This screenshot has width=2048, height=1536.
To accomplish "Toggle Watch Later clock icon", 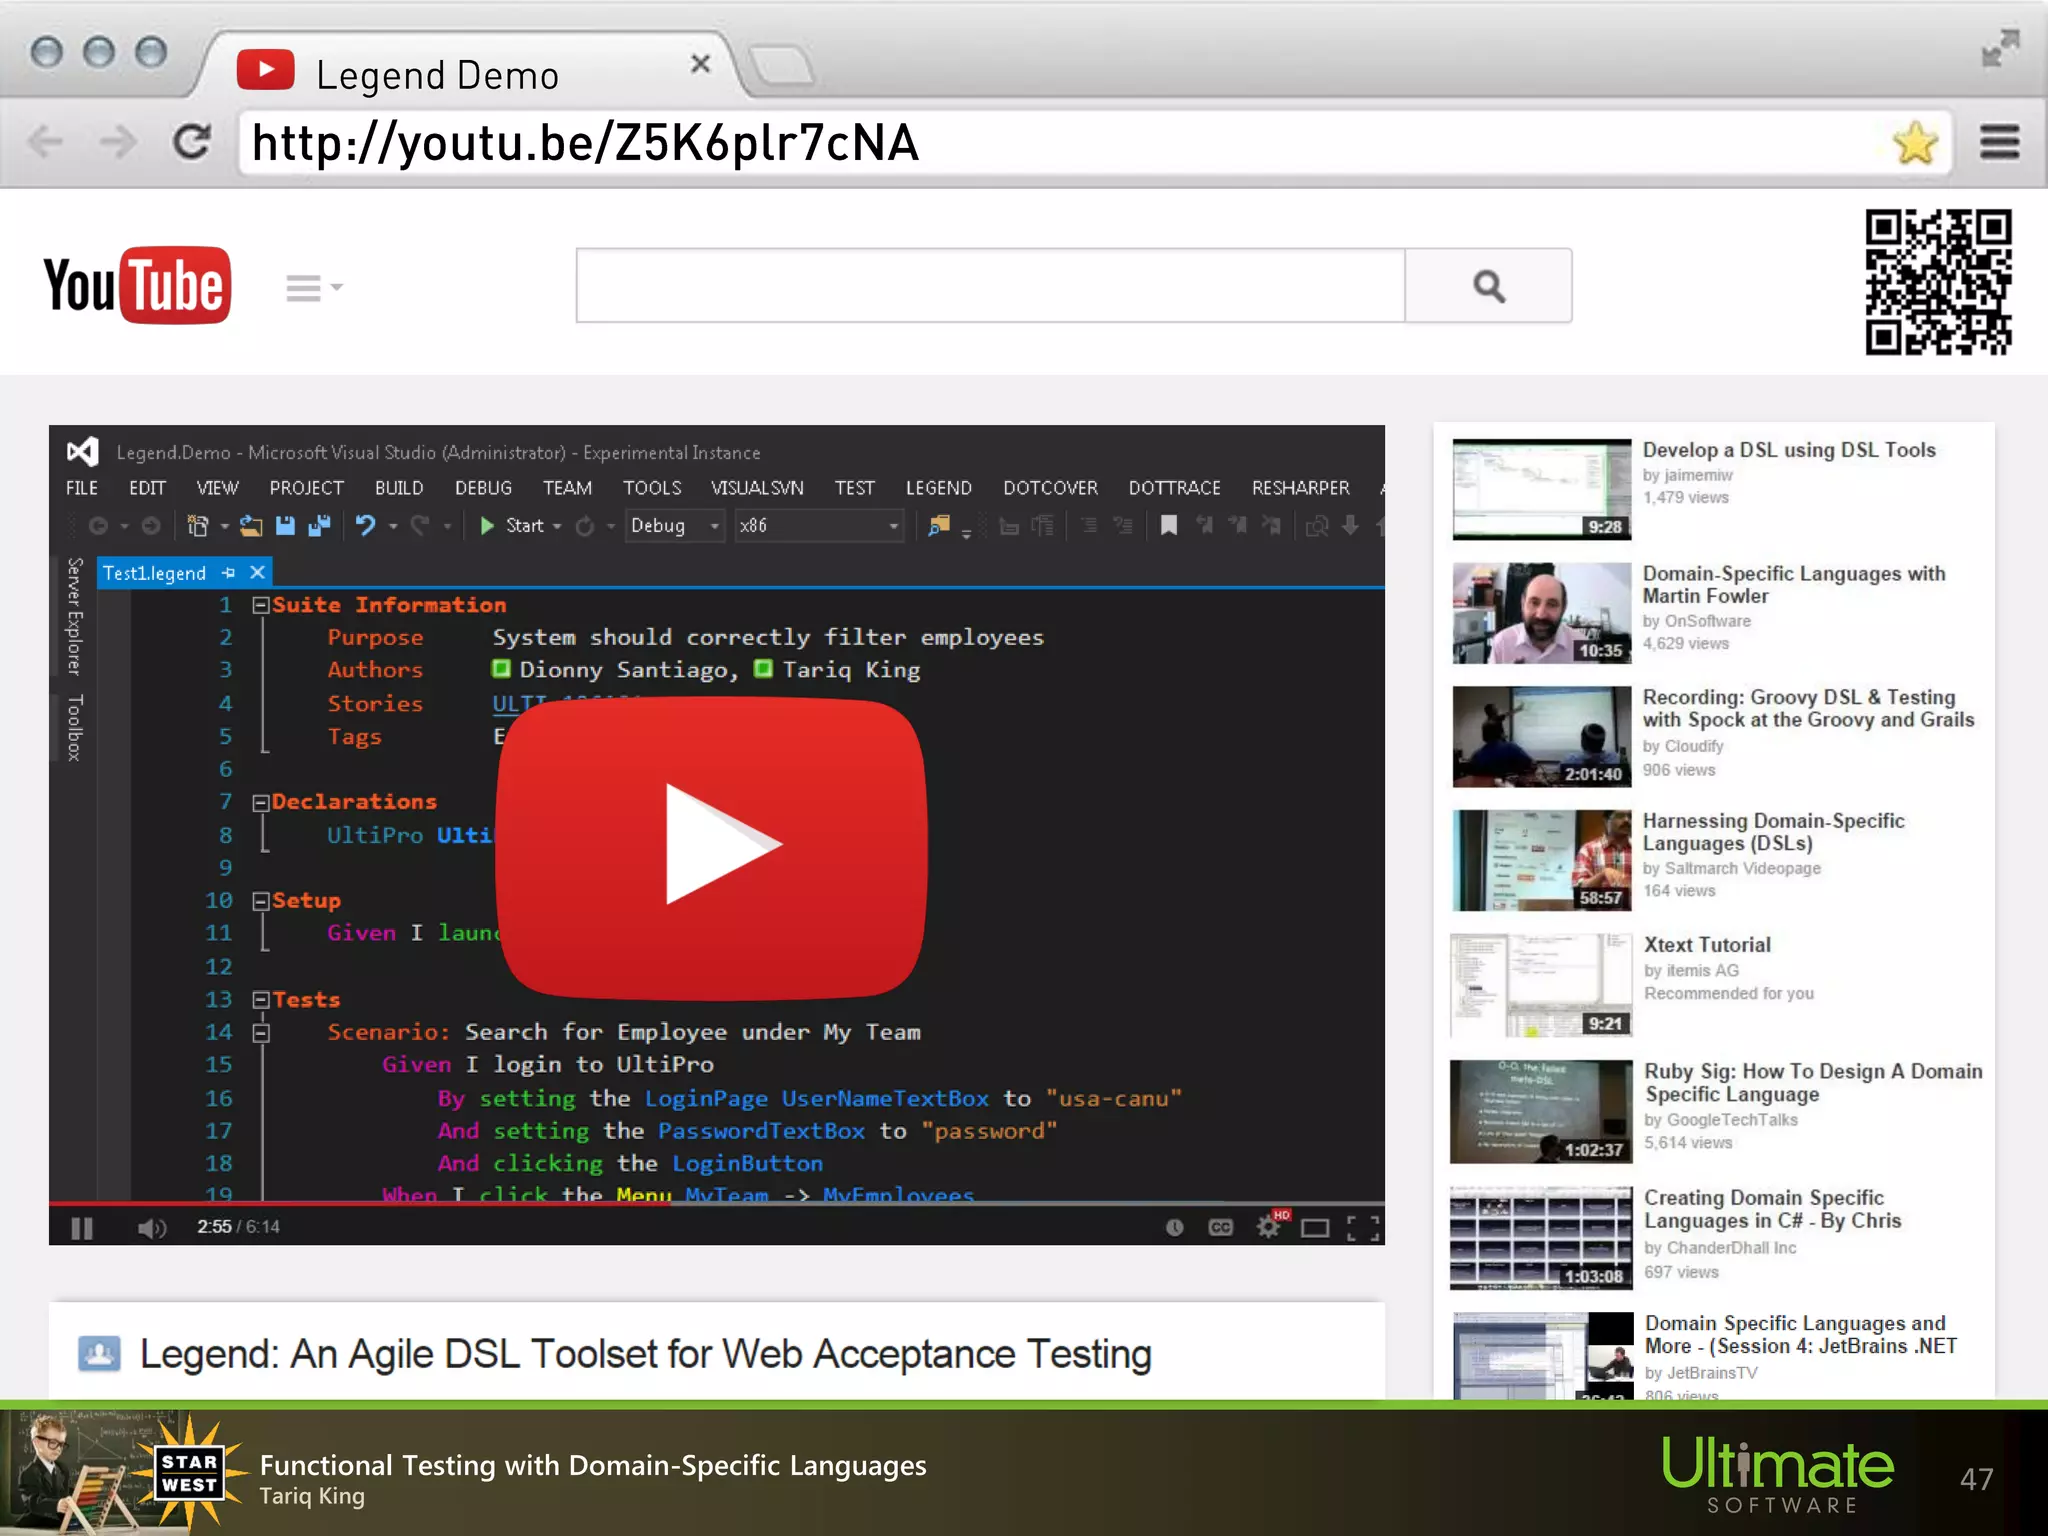I will click(1175, 1227).
